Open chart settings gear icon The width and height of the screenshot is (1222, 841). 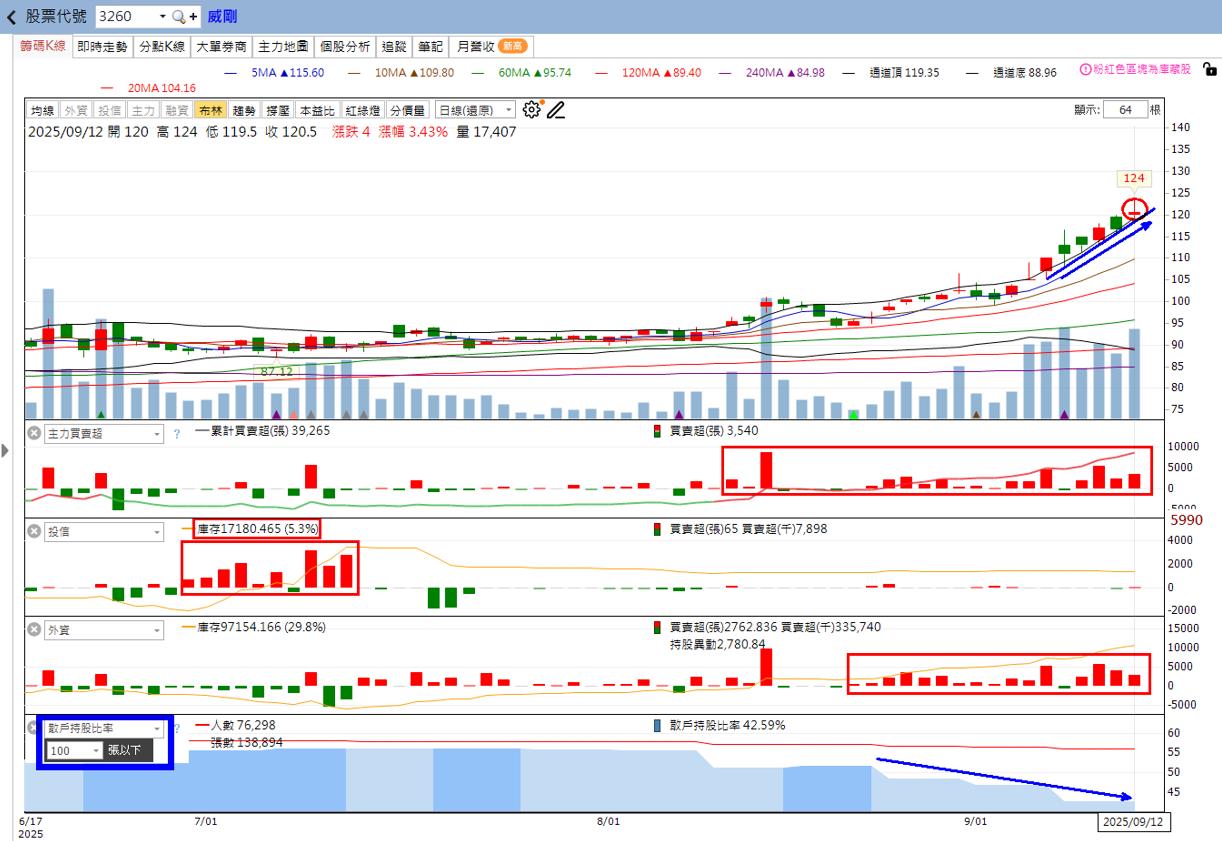click(x=532, y=110)
